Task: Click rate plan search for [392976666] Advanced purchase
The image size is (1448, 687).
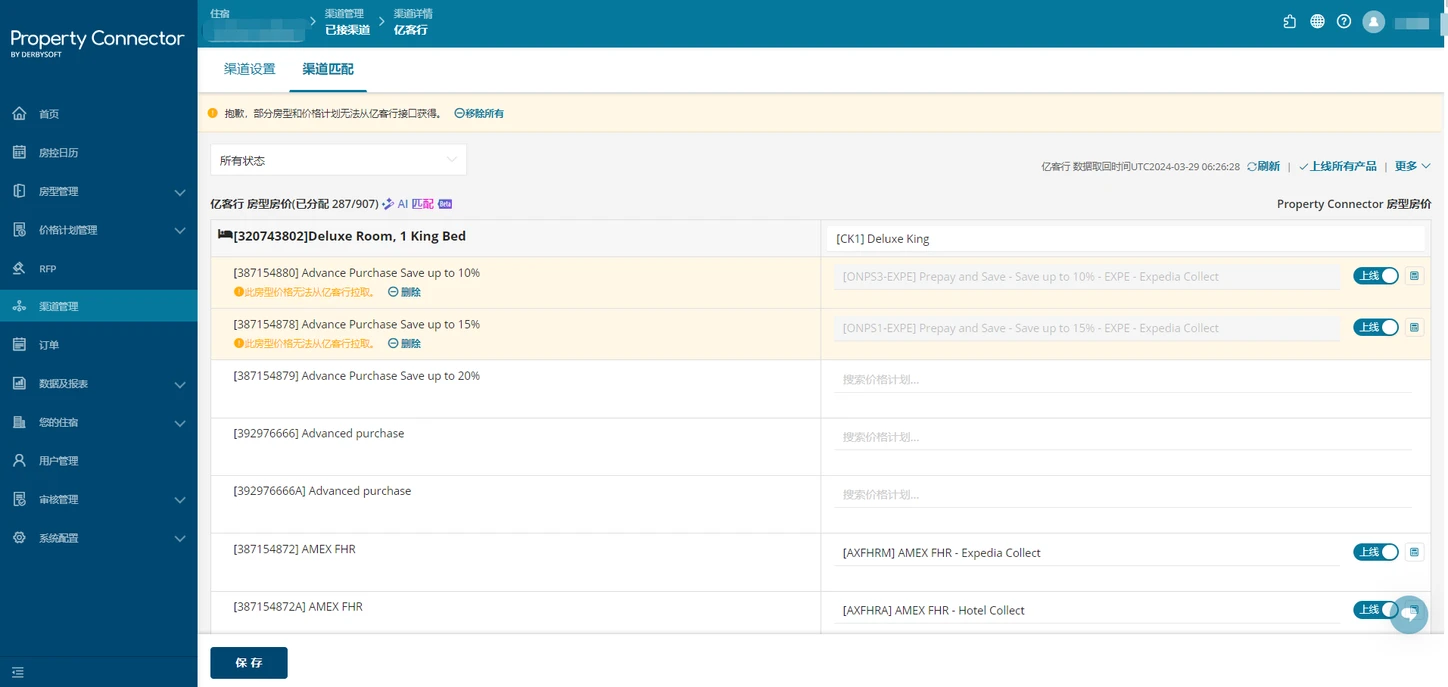Action: pos(1123,437)
